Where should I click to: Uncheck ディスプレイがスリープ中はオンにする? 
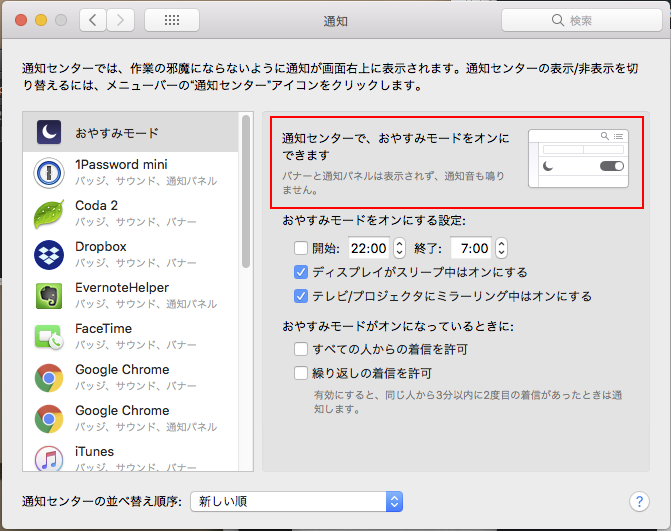301,272
